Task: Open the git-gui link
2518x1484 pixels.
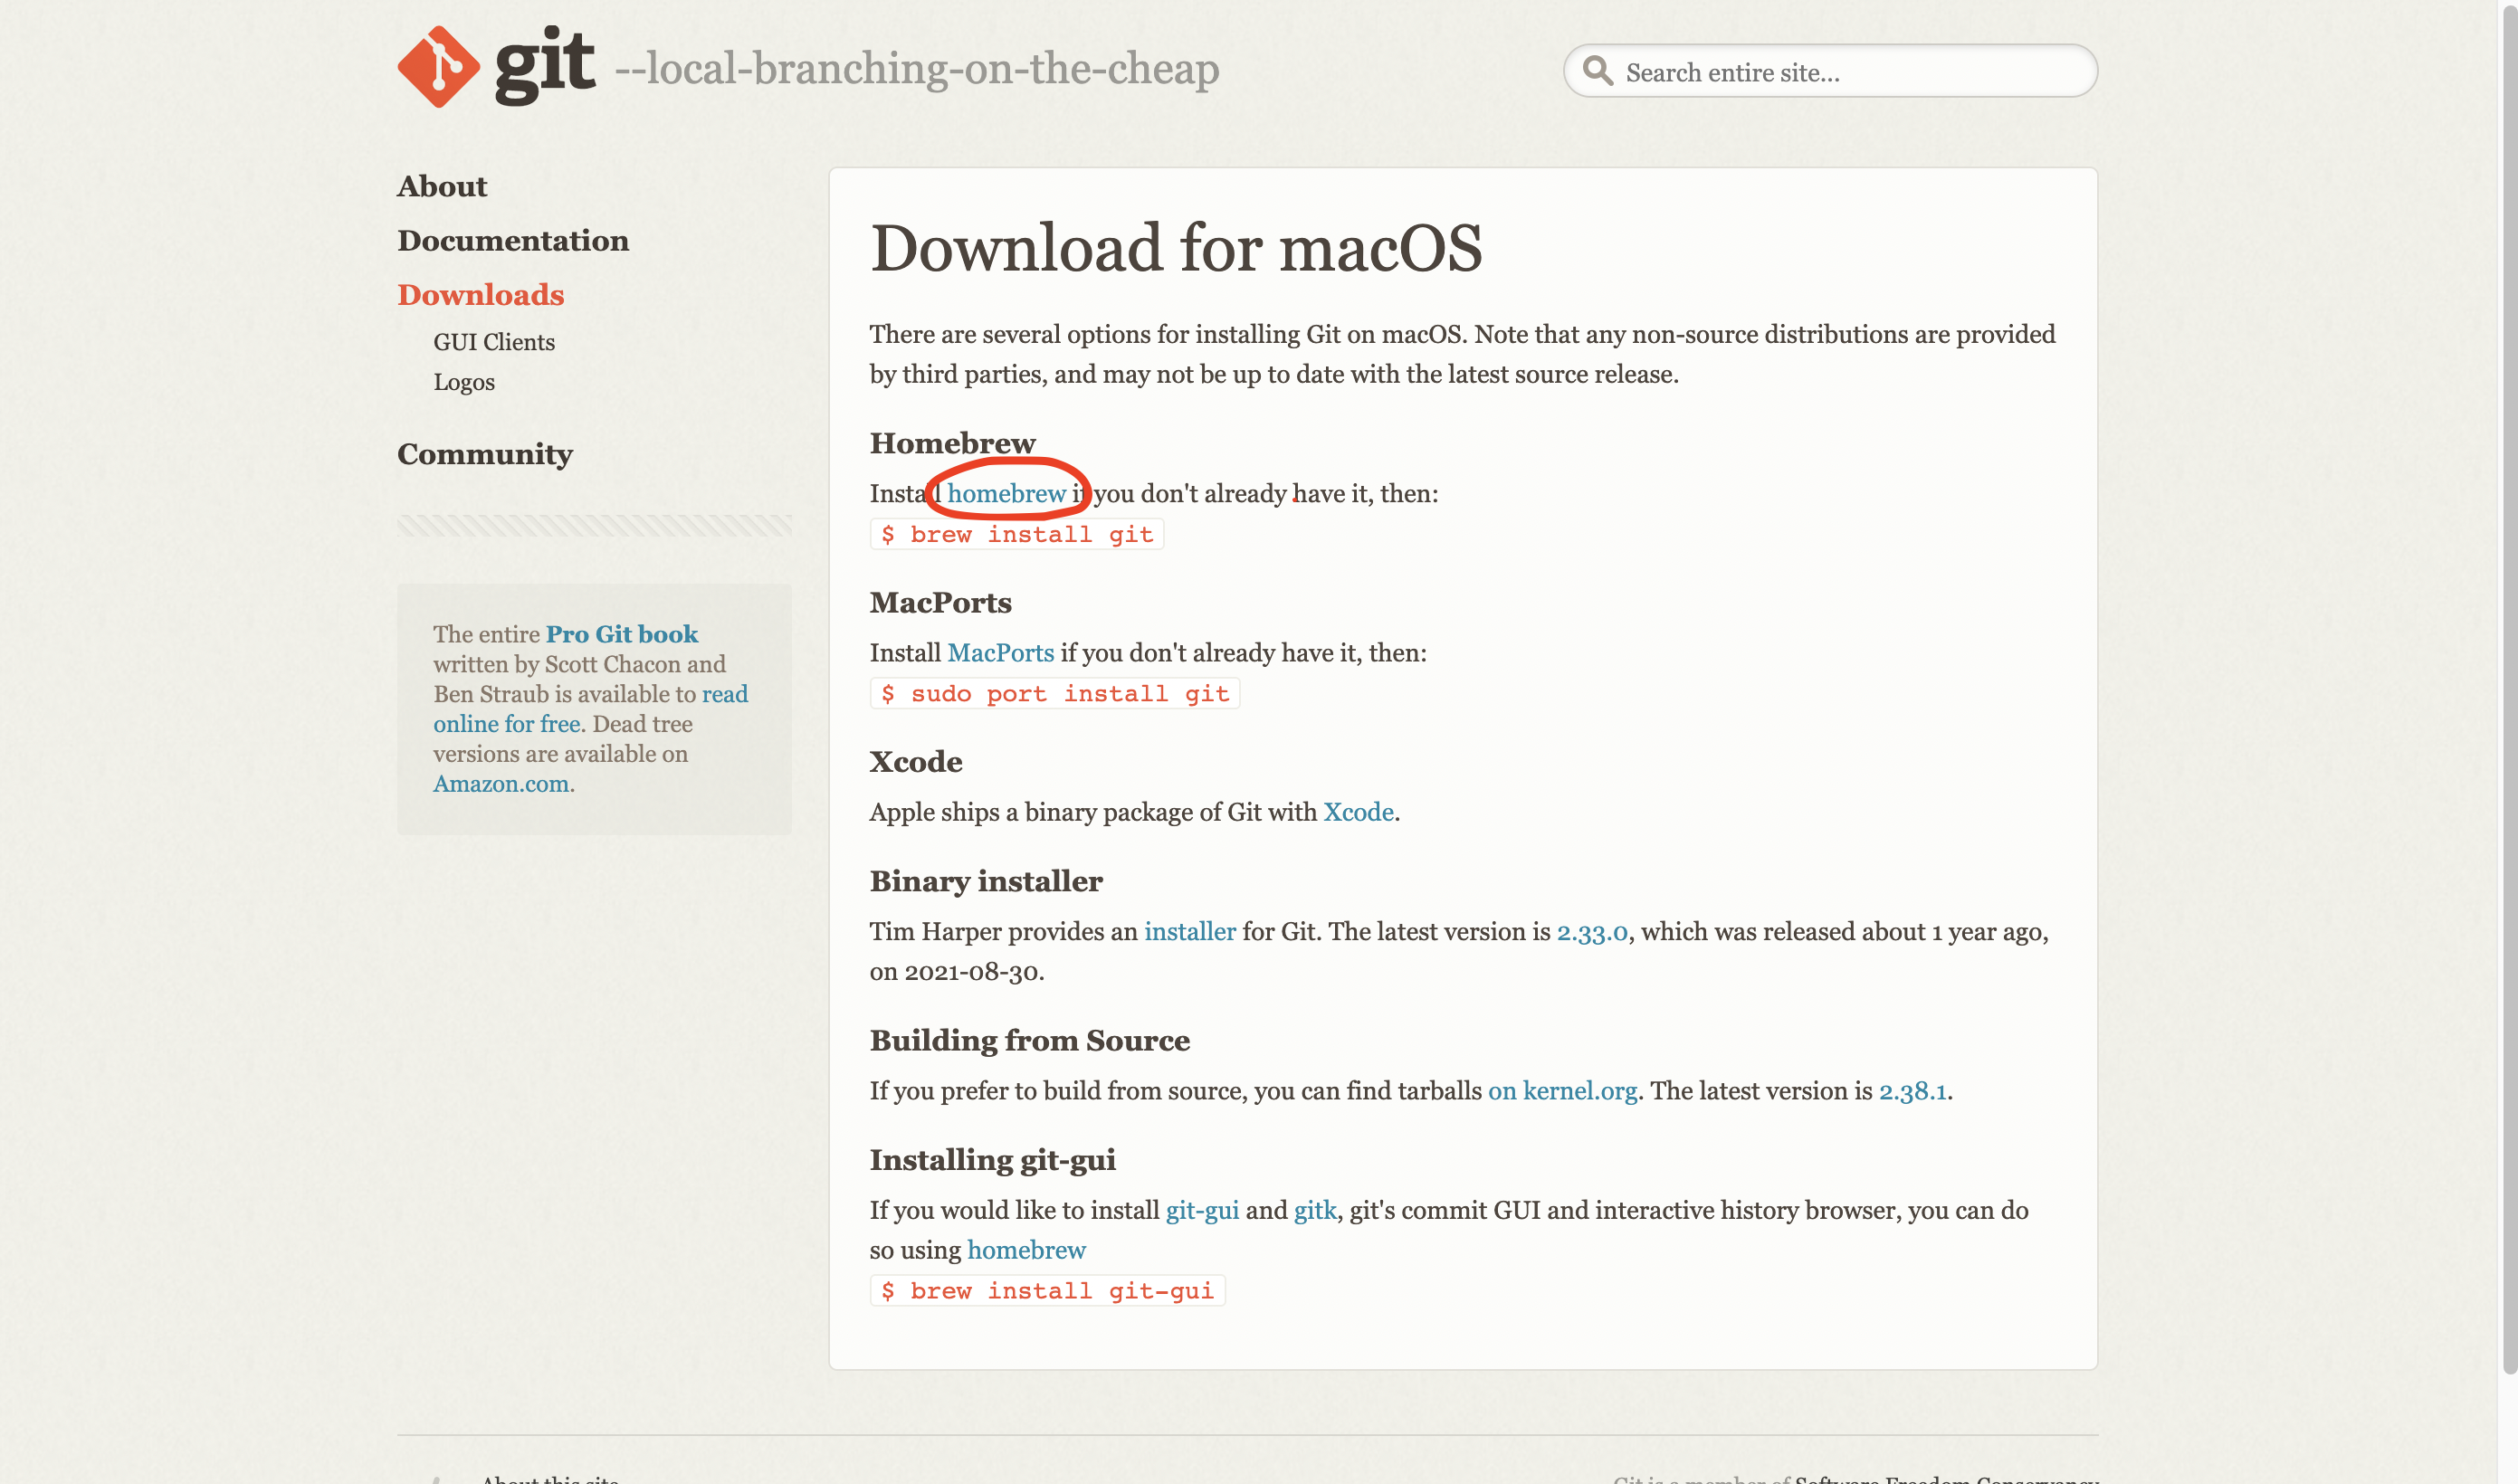Action: 1202,1210
